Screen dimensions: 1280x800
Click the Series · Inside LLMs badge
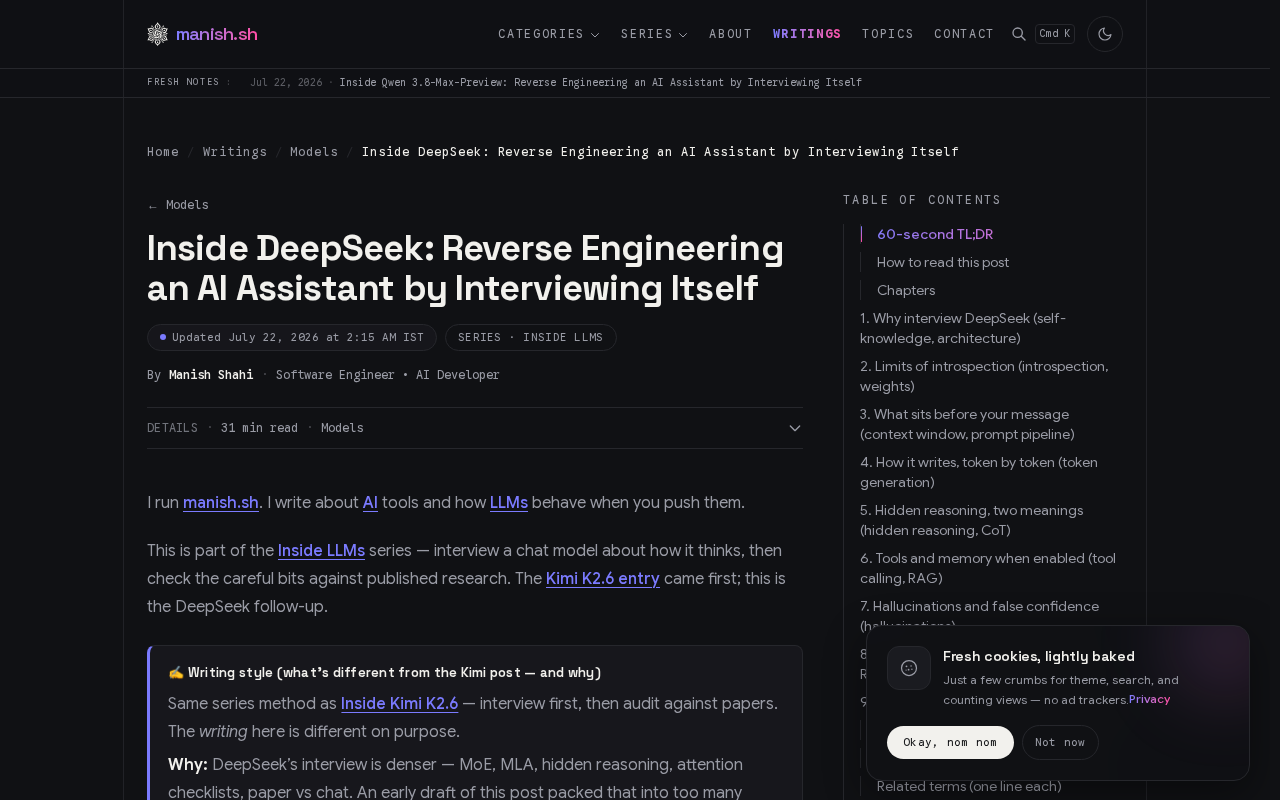(531, 338)
